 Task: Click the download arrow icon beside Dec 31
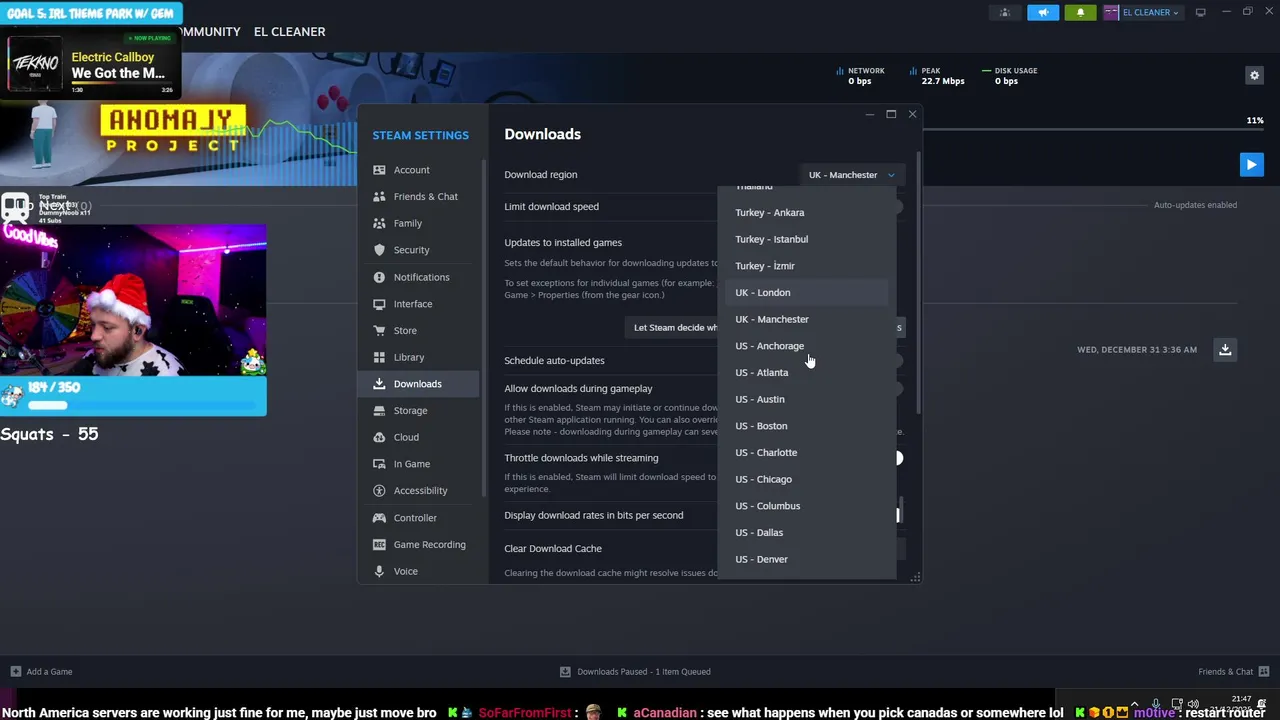(1225, 349)
